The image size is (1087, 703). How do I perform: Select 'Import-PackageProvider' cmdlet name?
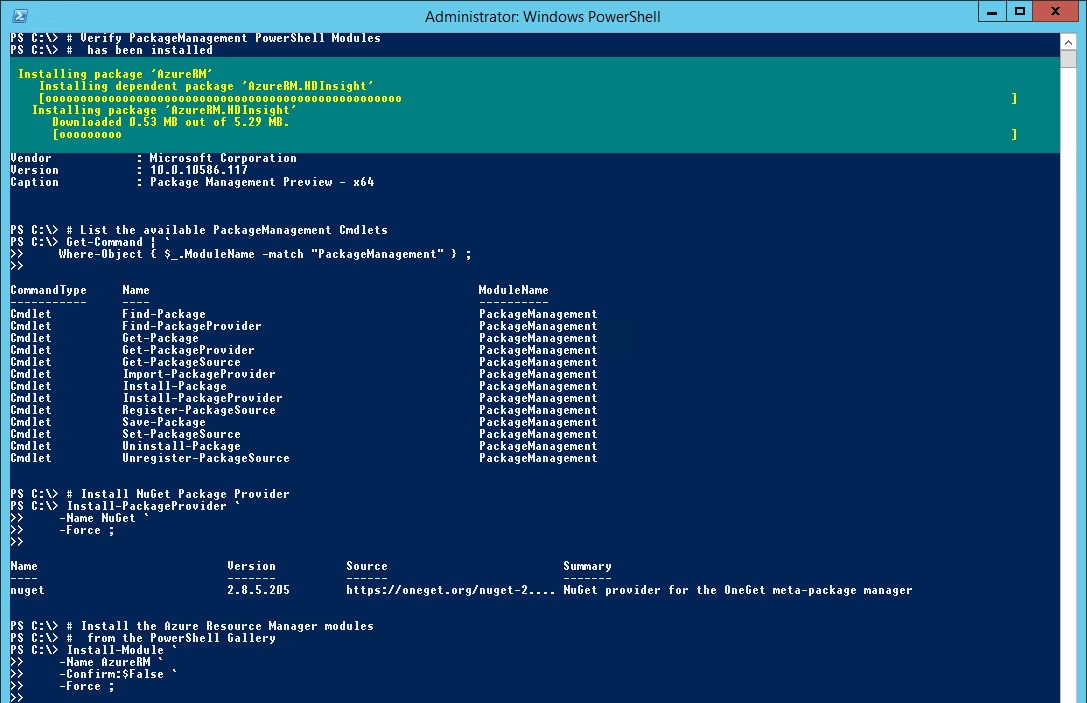(199, 374)
